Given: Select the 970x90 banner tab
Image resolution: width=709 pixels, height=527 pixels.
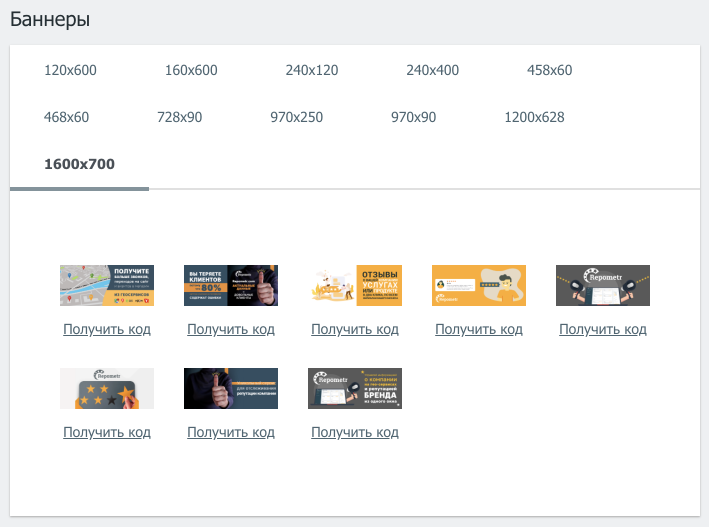Looking at the screenshot, I should tap(413, 117).
